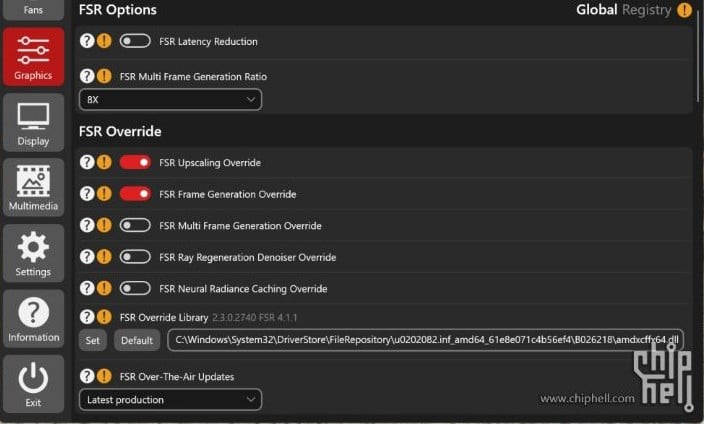Click help icon for FSR Latency Reduction
Viewport: 704px width, 424px height.
87,41
